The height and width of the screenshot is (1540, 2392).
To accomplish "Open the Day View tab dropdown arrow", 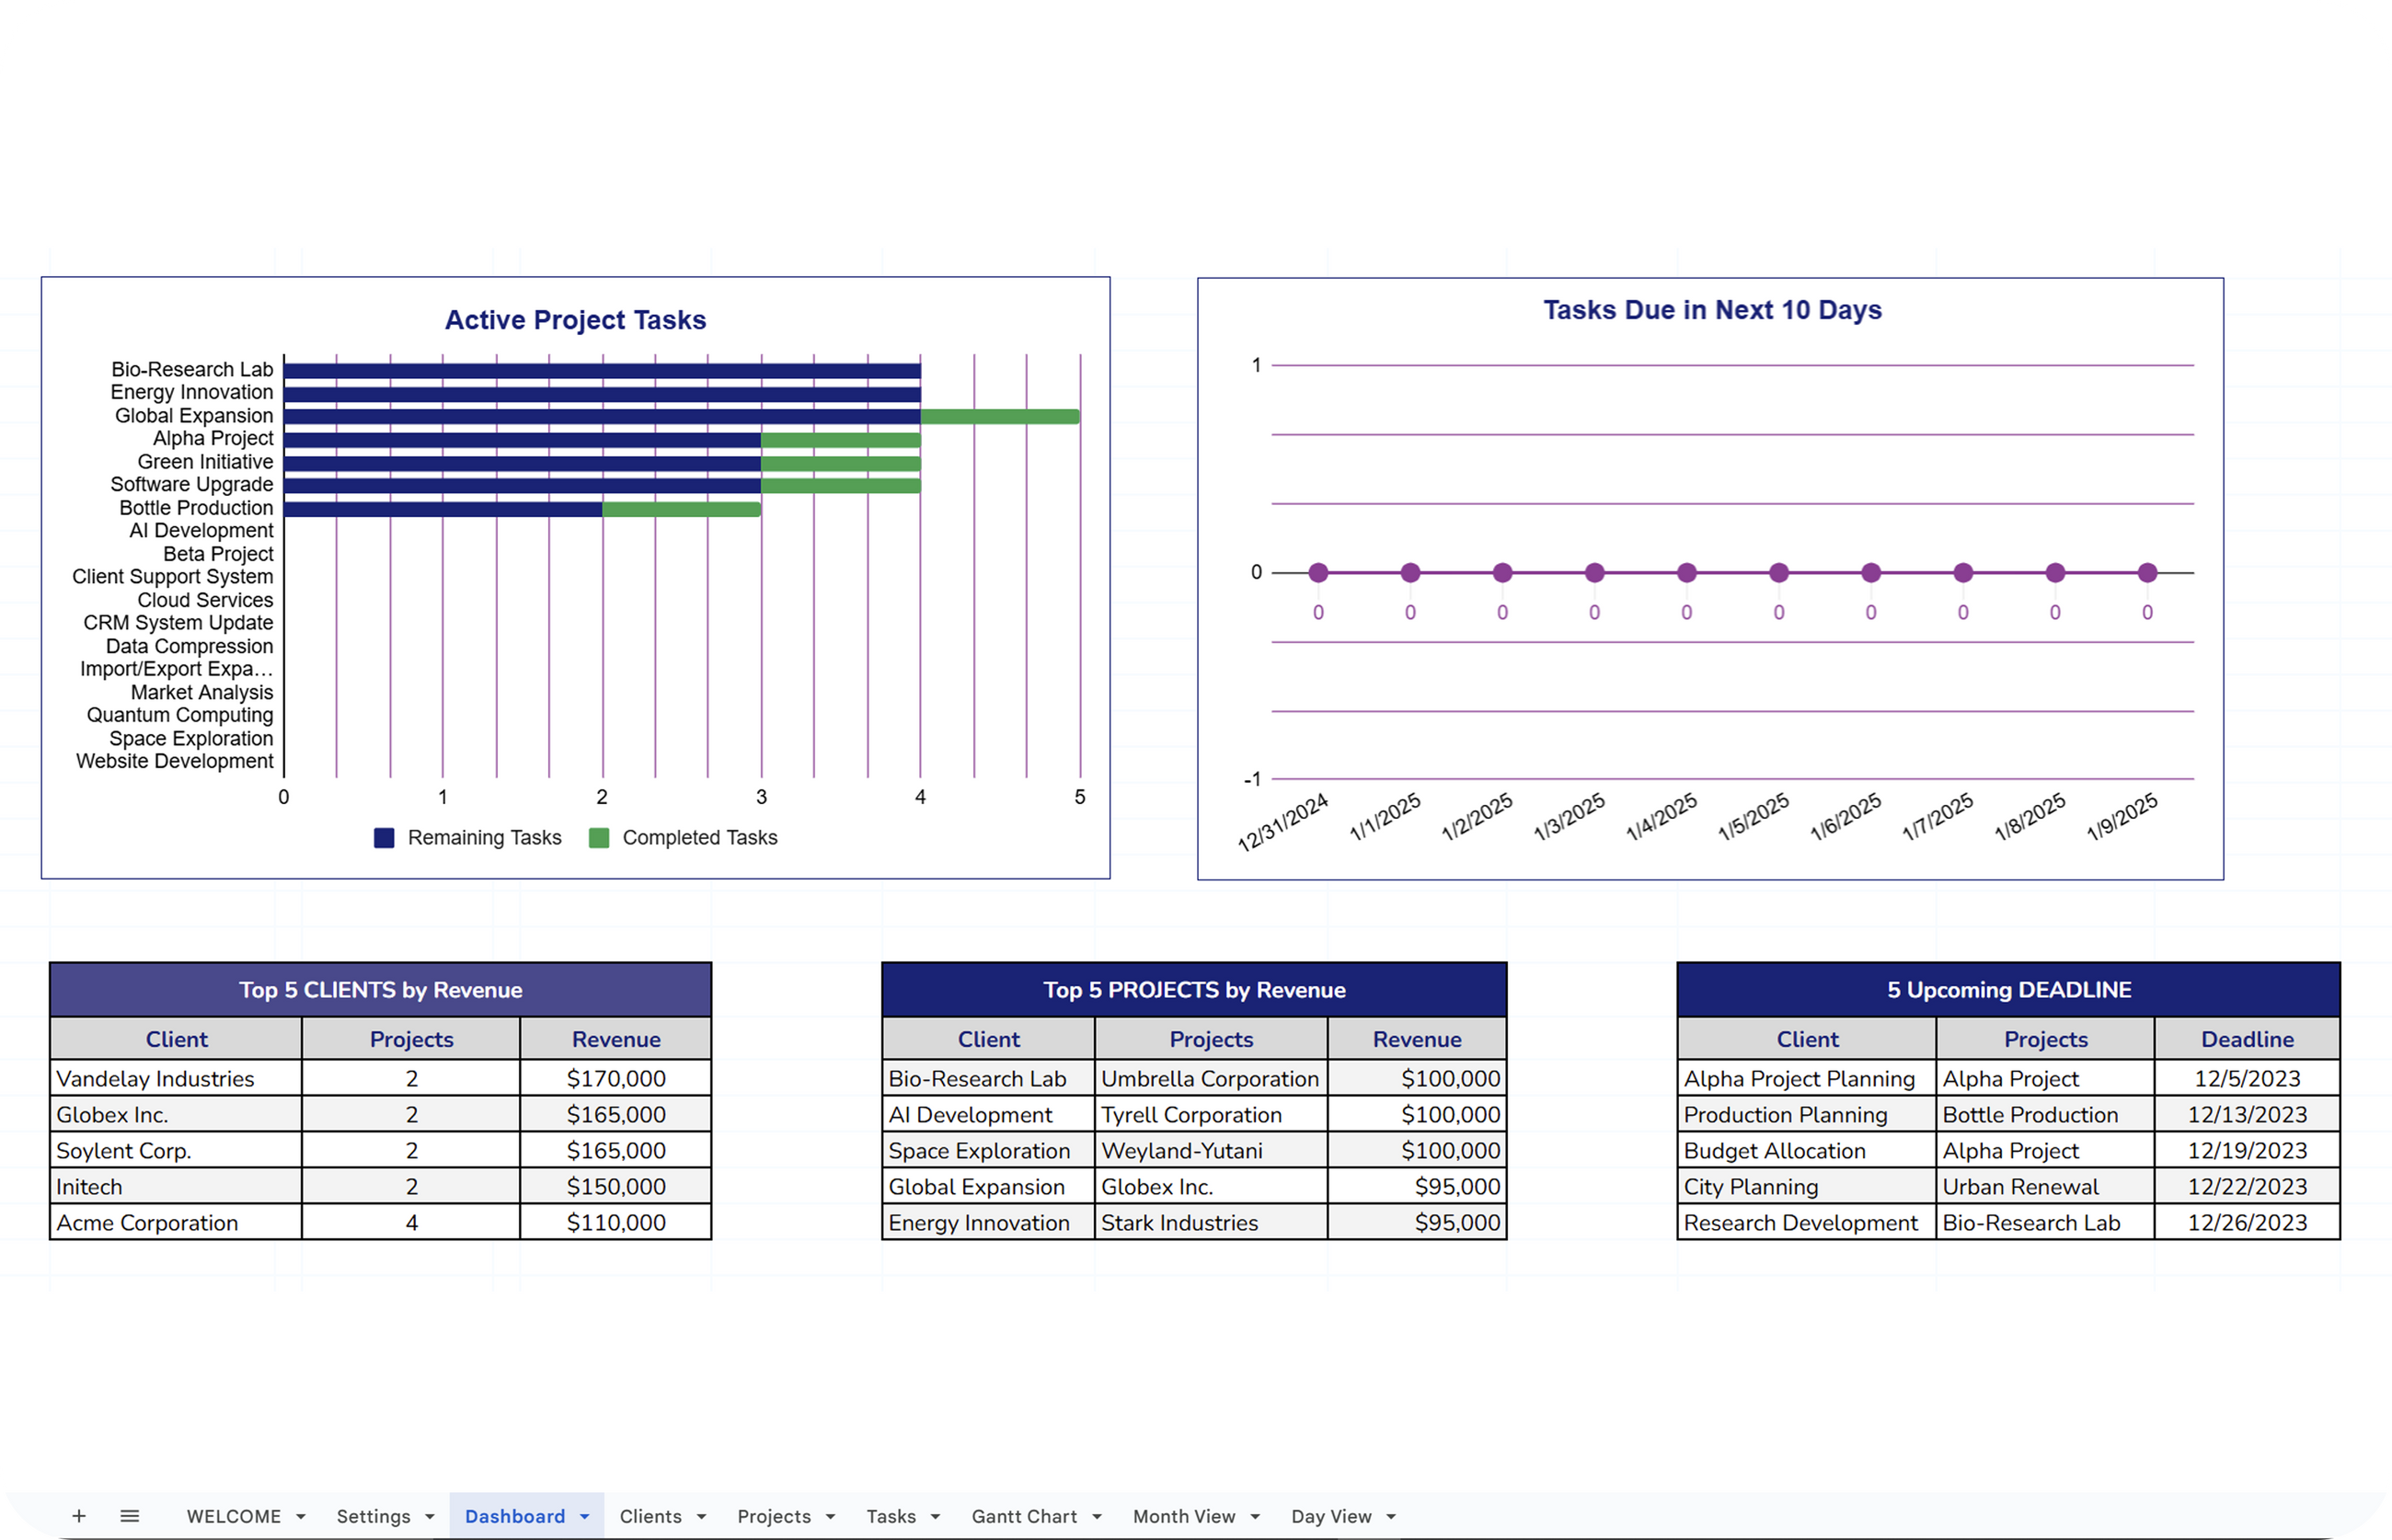I will 1391,1517.
